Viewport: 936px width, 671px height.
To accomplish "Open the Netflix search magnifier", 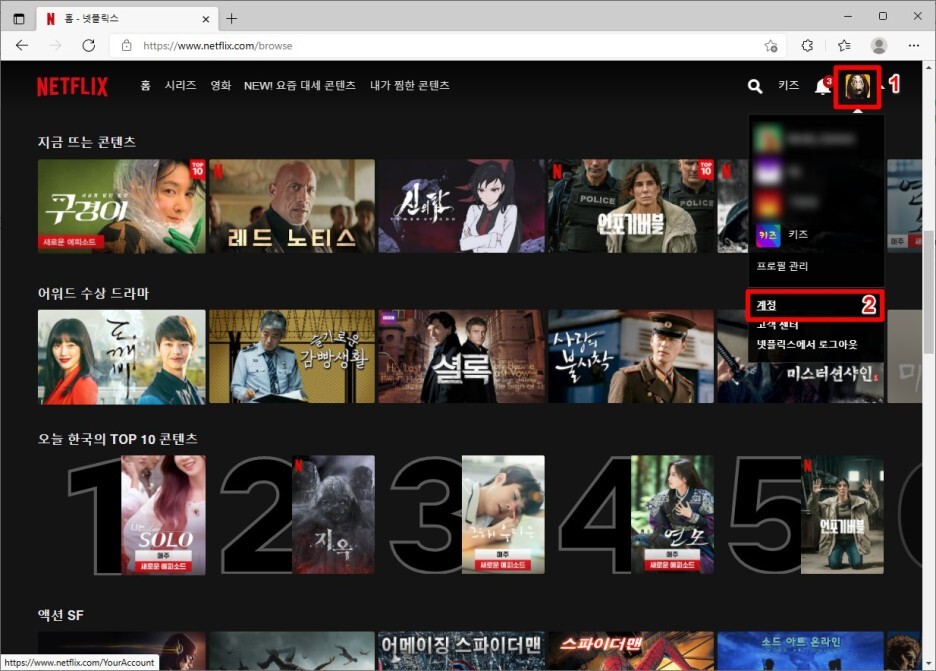I will [755, 87].
